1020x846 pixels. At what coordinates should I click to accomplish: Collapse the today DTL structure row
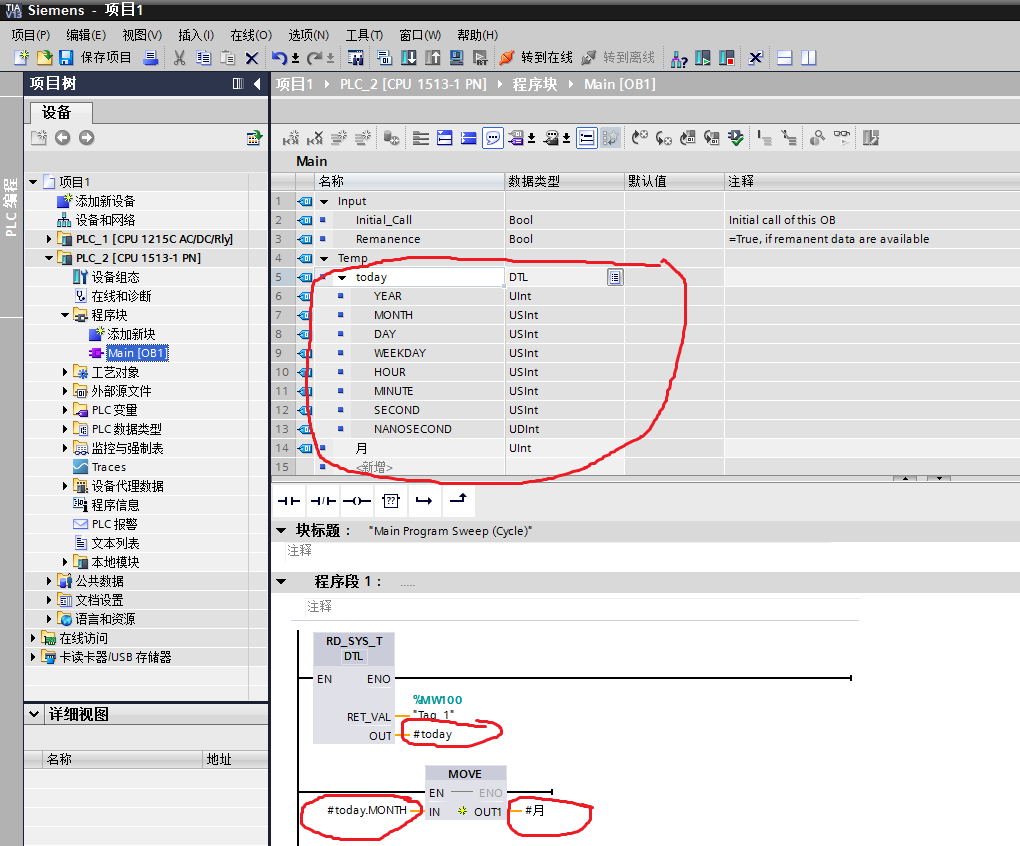pyautogui.click(x=342, y=278)
